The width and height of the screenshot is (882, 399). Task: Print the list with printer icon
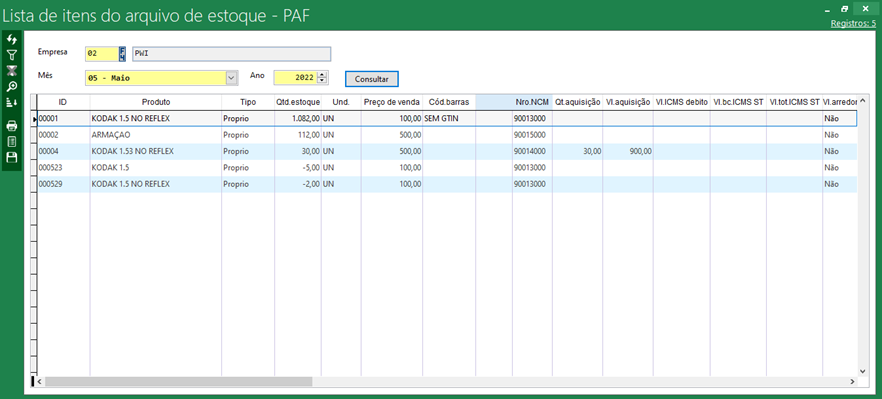[x=11, y=125]
